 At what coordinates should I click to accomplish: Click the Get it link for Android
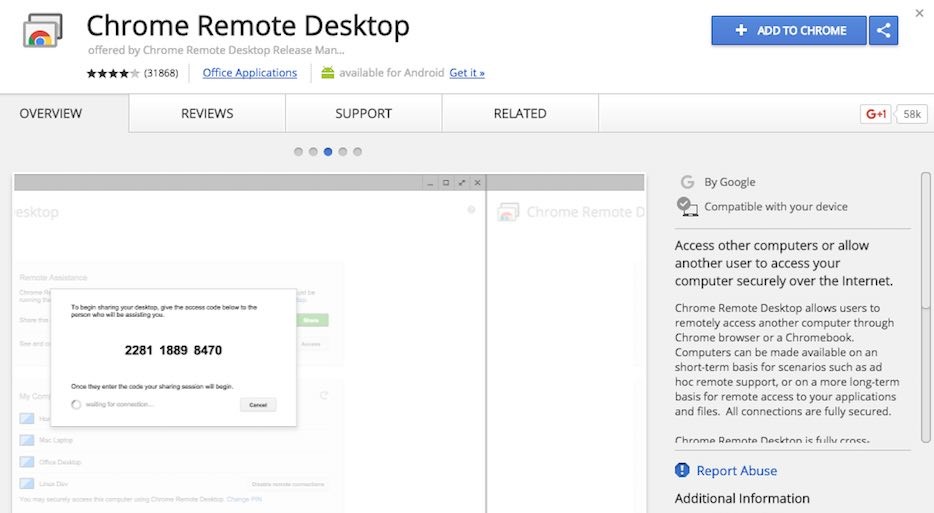coord(467,73)
